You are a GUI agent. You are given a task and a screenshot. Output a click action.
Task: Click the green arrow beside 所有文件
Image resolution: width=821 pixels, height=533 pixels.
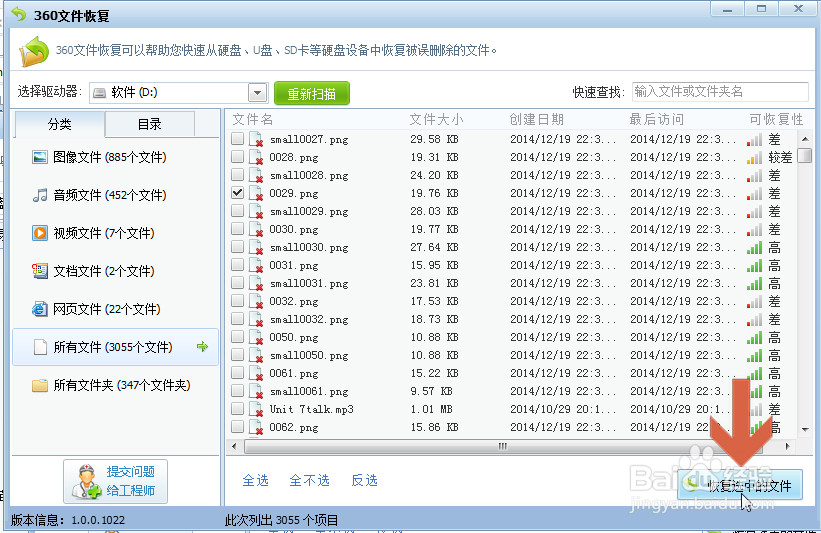click(202, 347)
